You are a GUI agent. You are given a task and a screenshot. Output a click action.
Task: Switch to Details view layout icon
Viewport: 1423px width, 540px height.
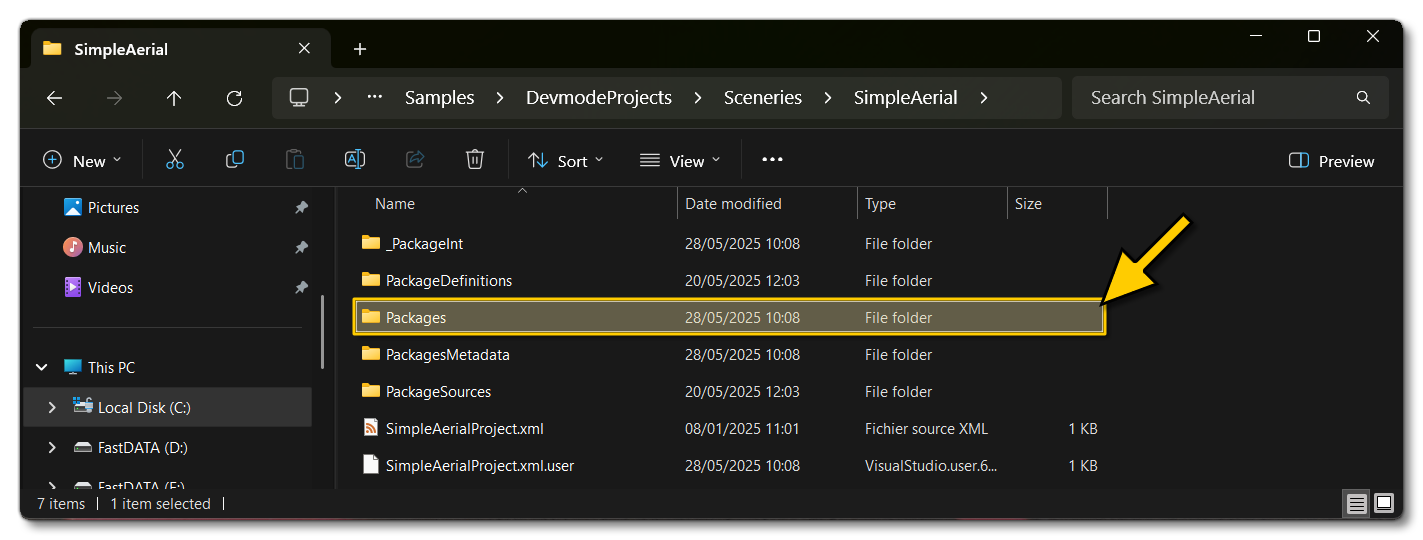pos(1356,504)
